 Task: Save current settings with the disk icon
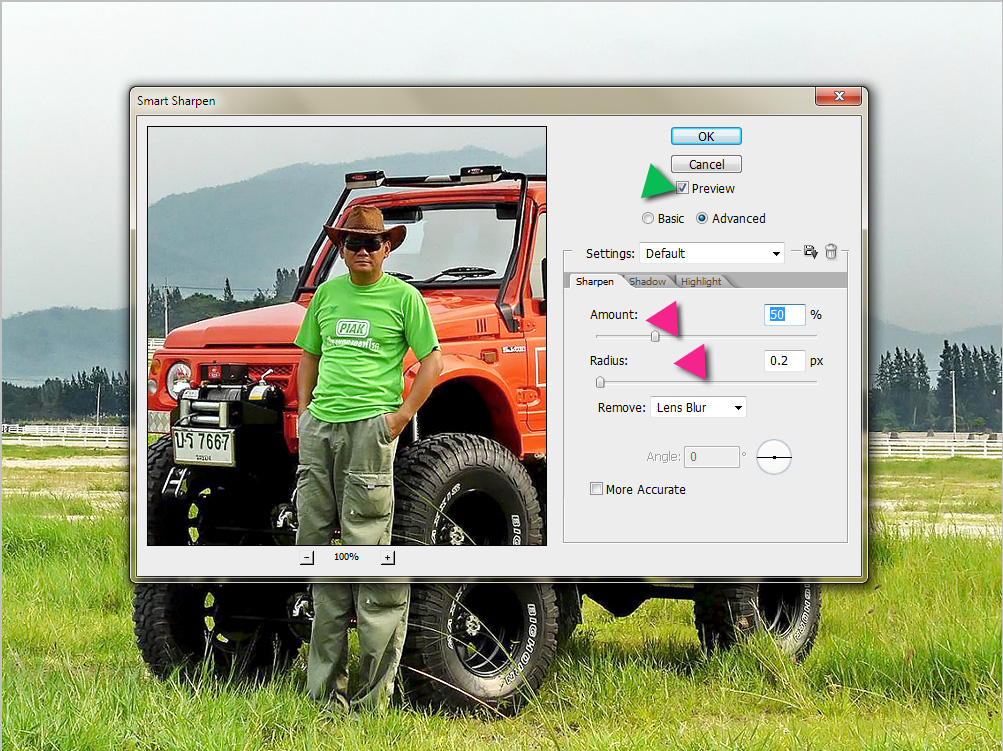(810, 253)
